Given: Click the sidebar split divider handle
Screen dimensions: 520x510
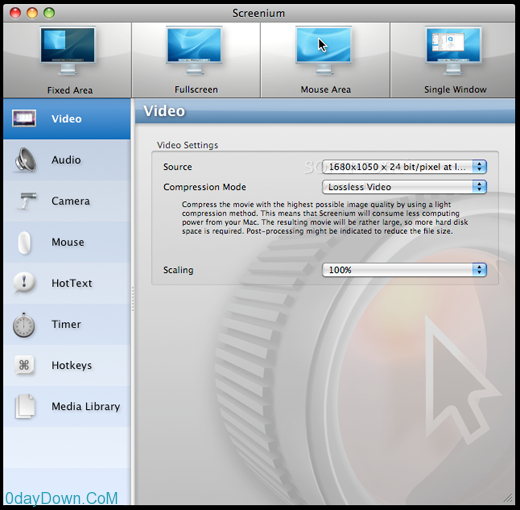Looking at the screenshot, I should pos(133,299).
